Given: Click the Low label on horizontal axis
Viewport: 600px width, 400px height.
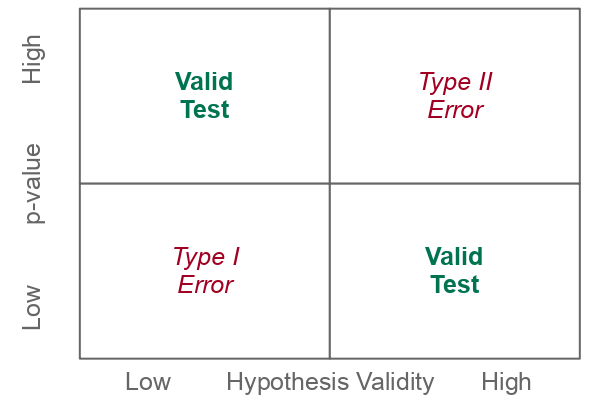Looking at the screenshot, I should (x=148, y=382).
